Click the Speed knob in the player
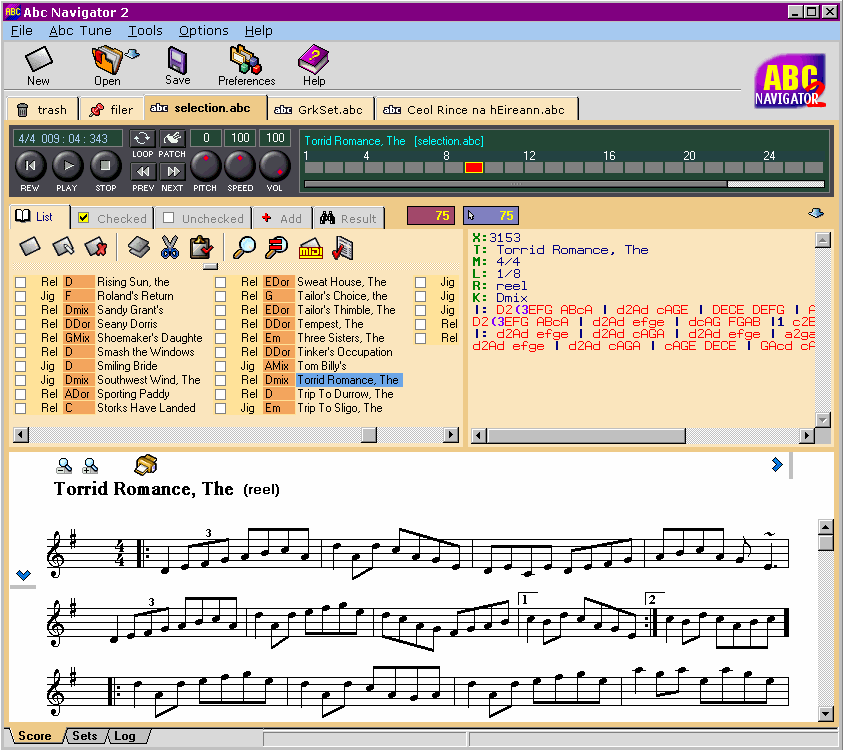The height and width of the screenshot is (750, 843). point(240,164)
